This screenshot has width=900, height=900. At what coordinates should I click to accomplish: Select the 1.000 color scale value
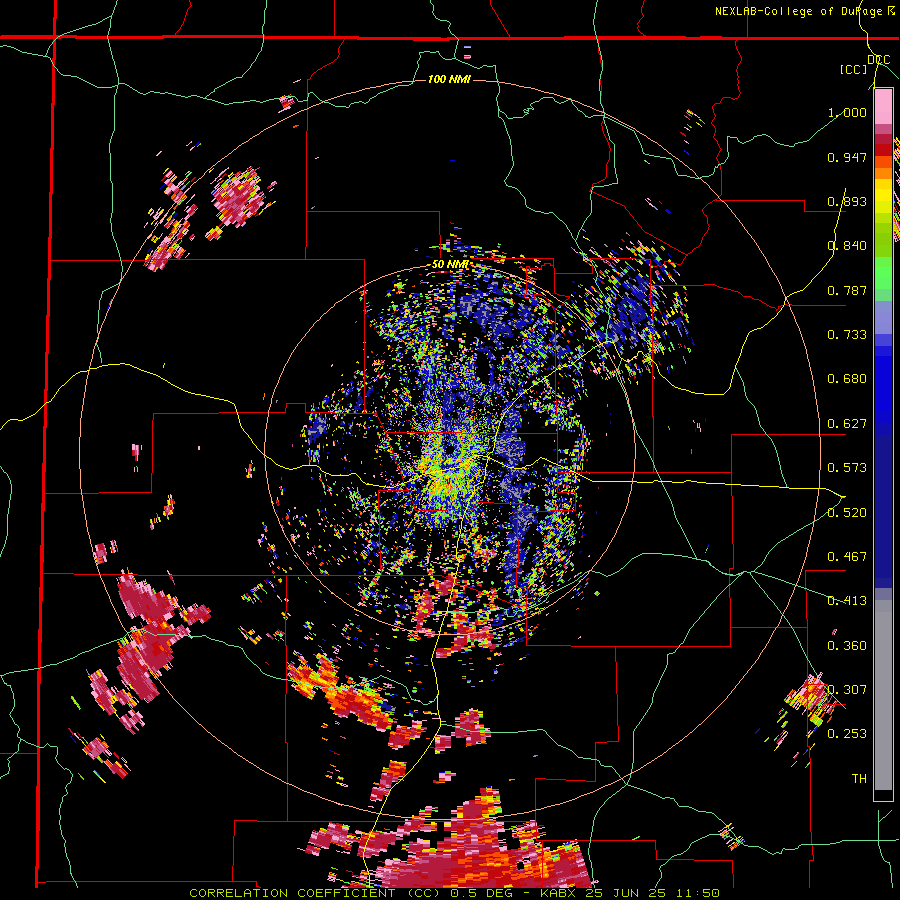point(847,112)
